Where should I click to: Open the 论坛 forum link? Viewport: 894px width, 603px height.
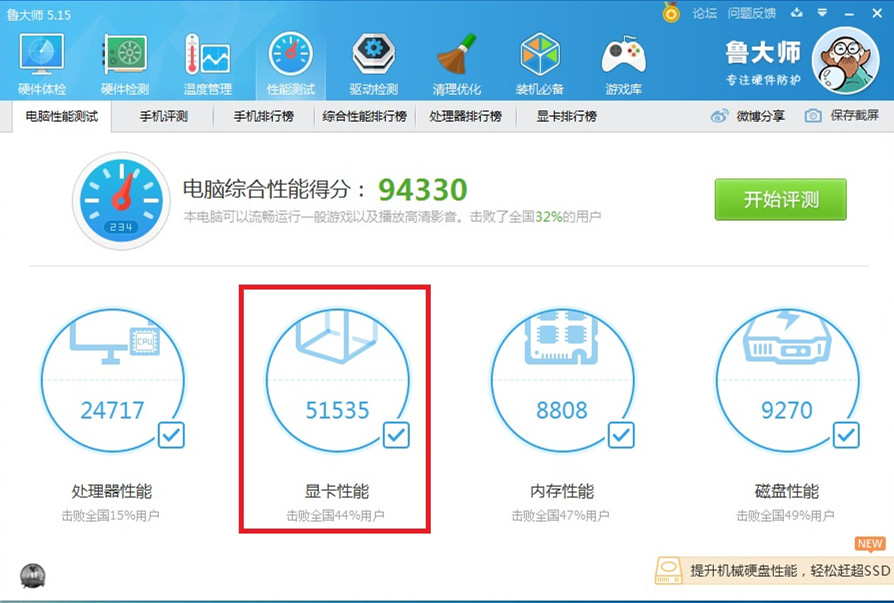pyautogui.click(x=704, y=13)
